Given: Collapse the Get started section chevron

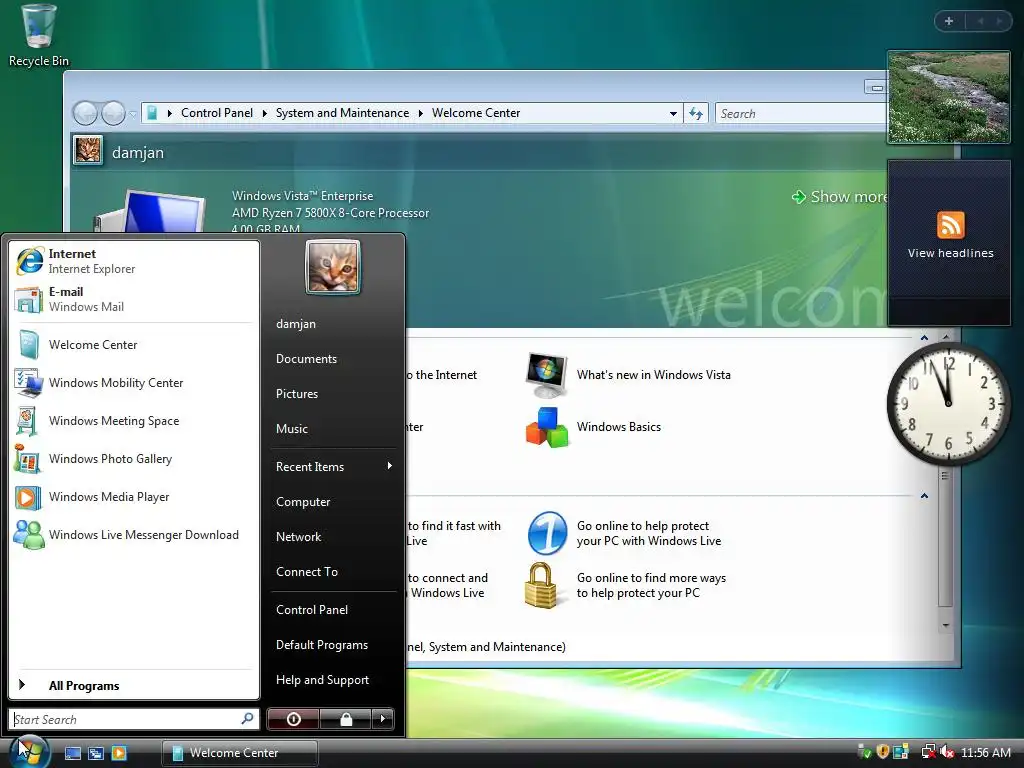Looking at the screenshot, I should point(924,338).
